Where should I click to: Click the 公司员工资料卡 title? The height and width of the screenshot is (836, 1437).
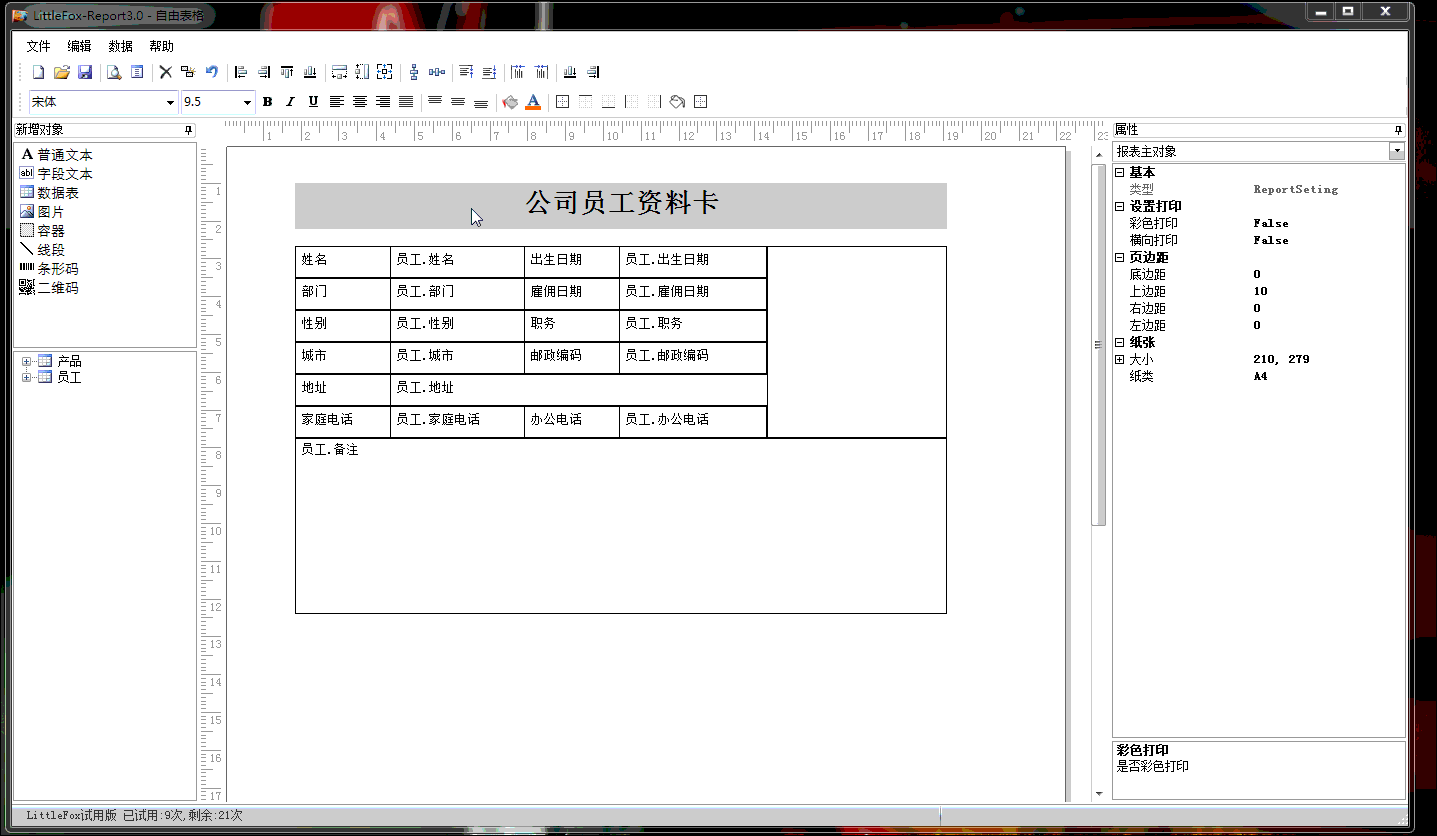(x=622, y=203)
